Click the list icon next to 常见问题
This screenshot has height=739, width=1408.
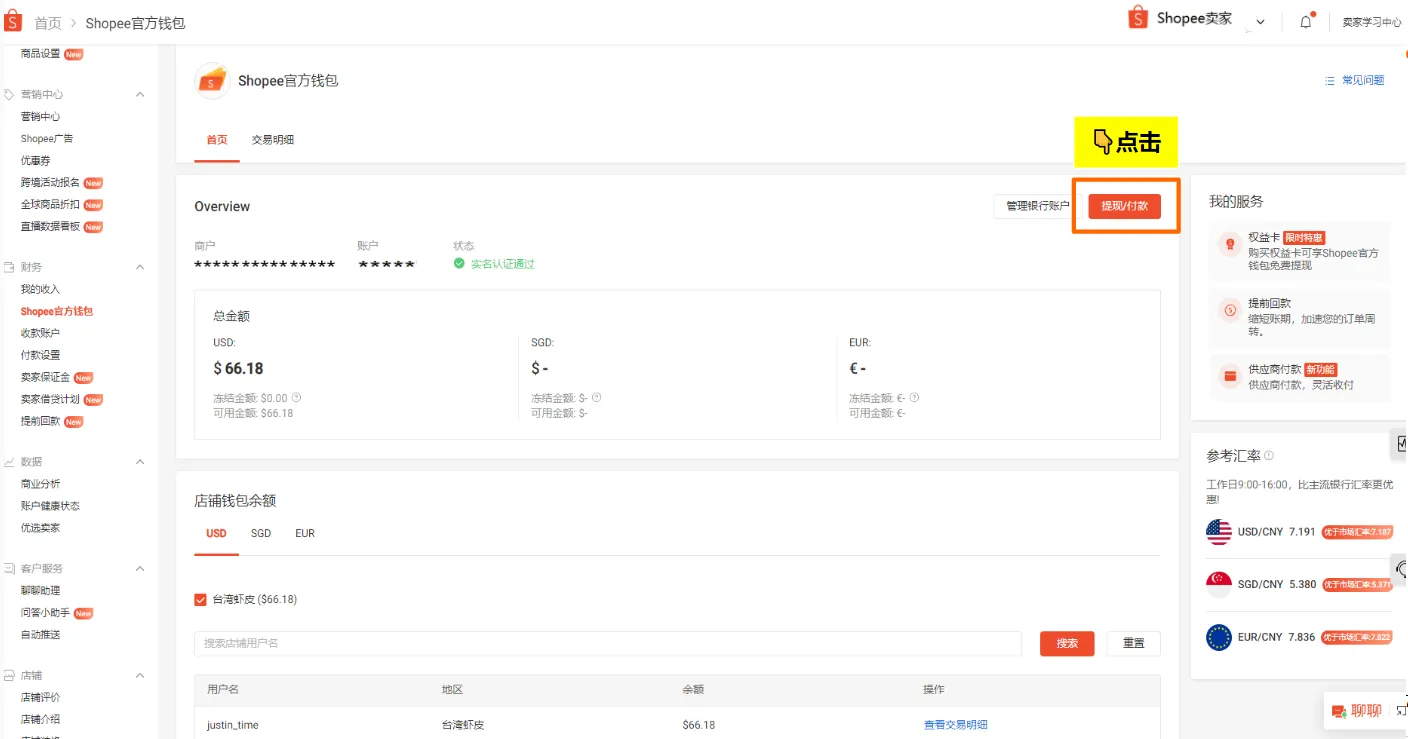(1328, 80)
